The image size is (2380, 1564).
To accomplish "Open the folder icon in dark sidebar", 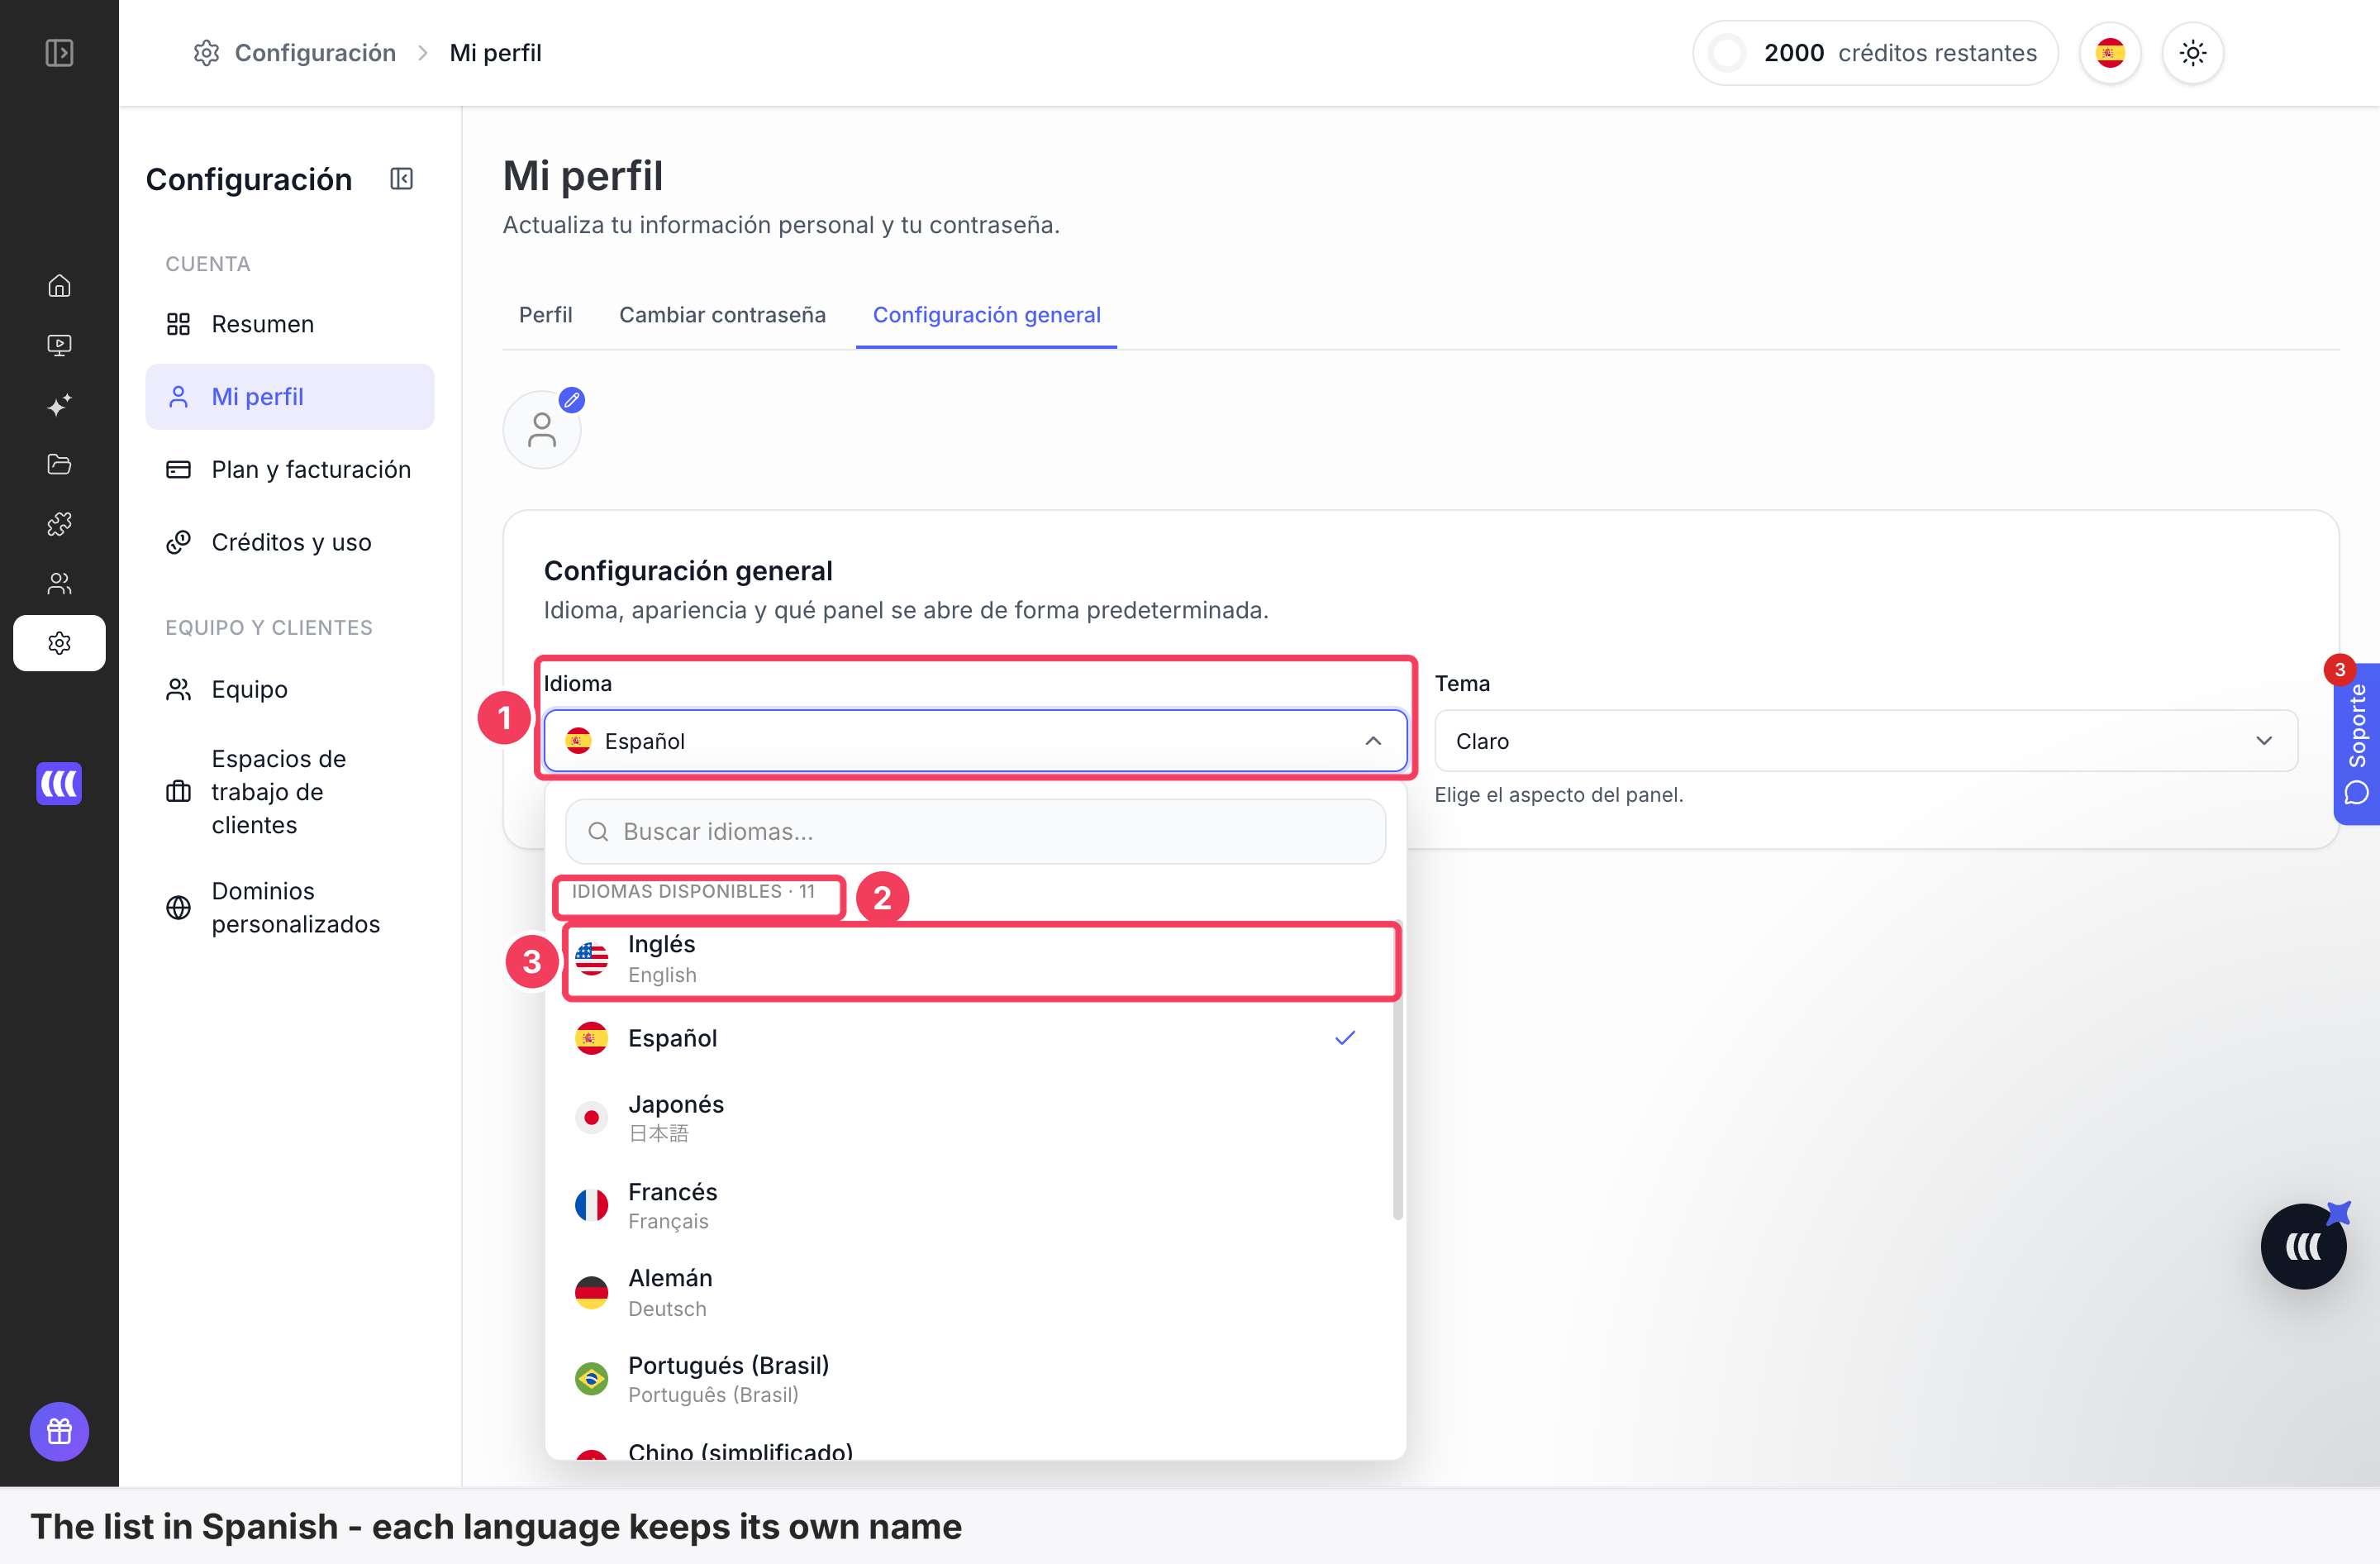I will (59, 464).
